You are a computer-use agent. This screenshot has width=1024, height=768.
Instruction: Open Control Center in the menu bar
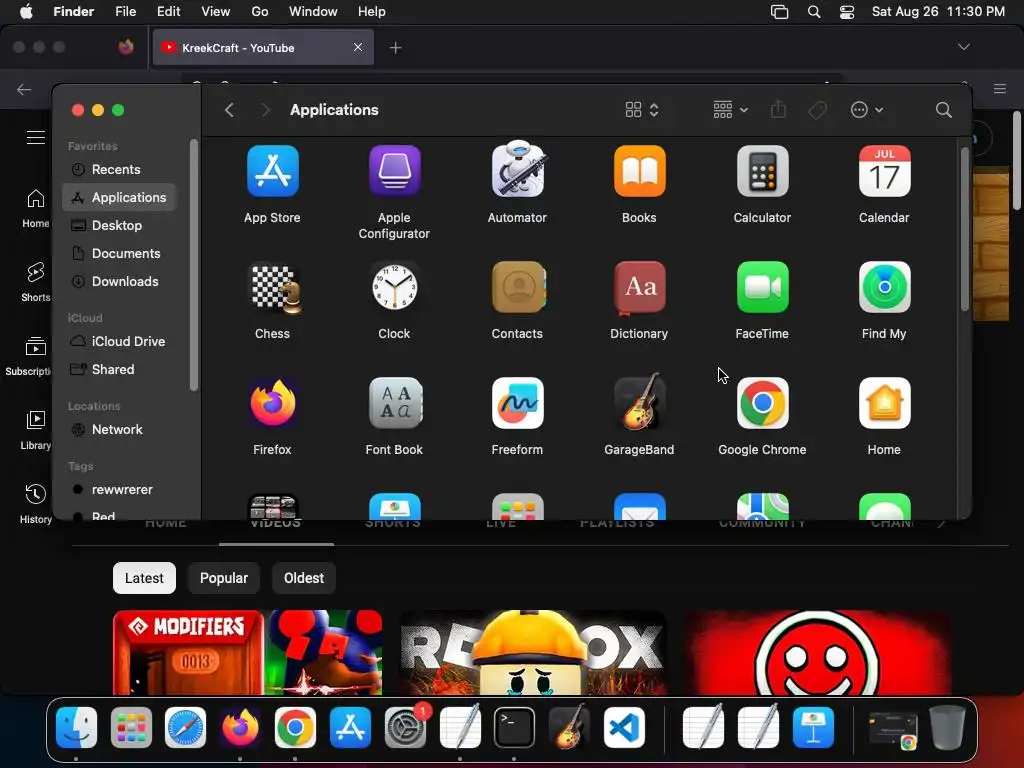pyautogui.click(x=846, y=12)
